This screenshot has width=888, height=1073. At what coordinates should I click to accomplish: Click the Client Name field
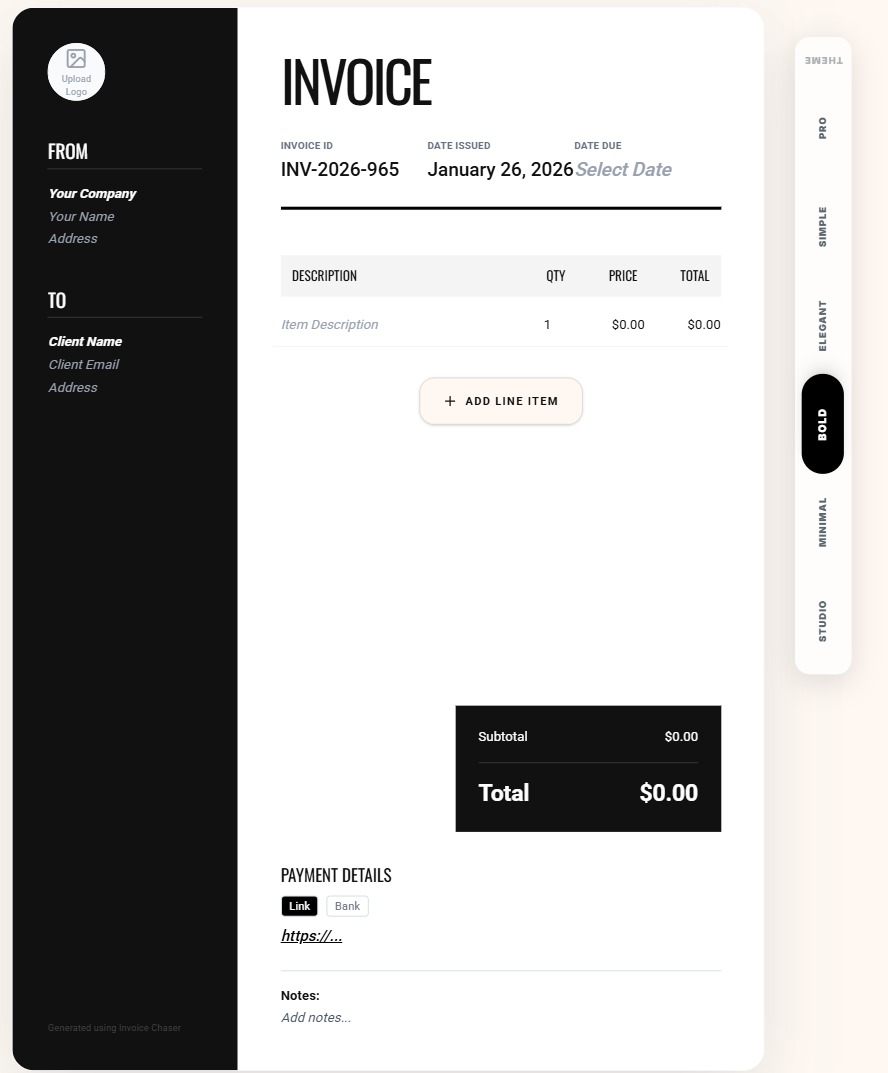(x=85, y=342)
